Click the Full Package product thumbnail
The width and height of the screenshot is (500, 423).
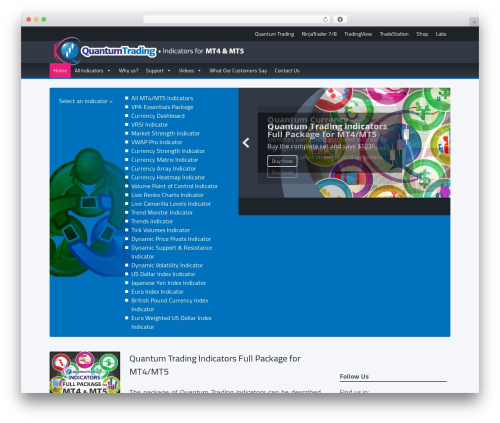point(85,372)
